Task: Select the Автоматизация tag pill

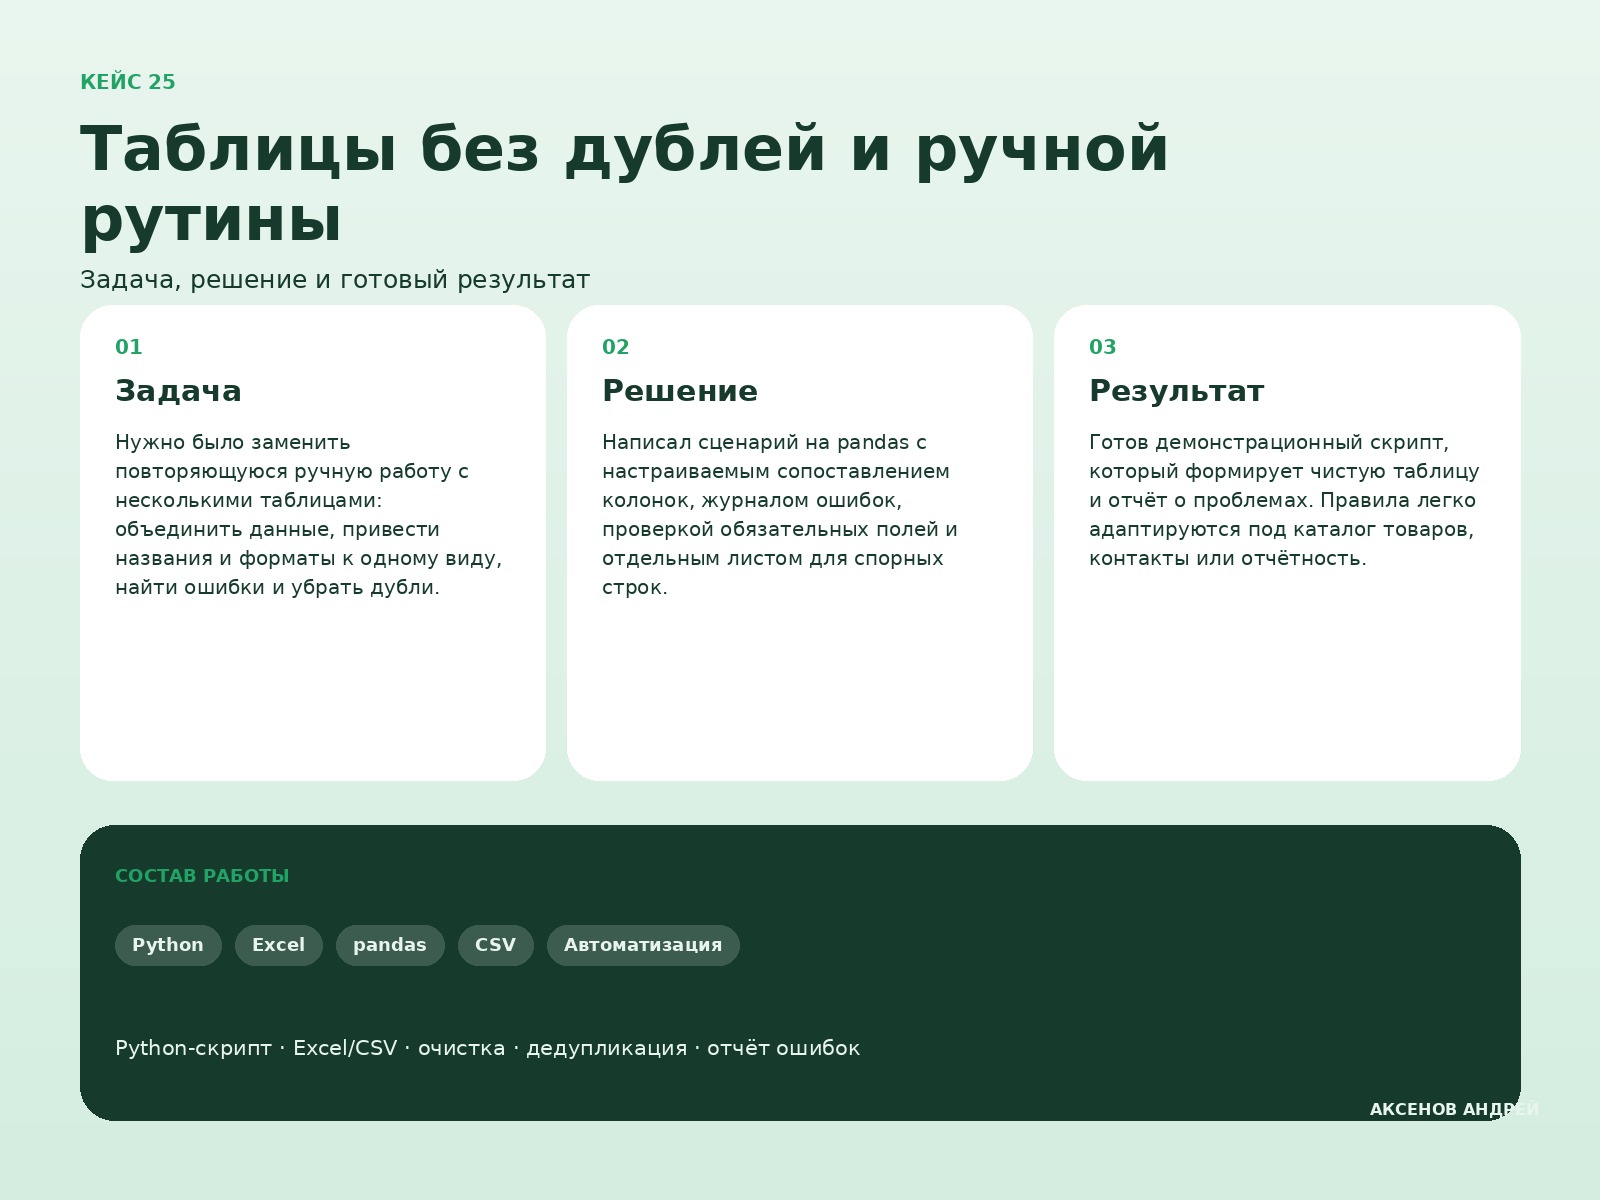Action: (643, 945)
